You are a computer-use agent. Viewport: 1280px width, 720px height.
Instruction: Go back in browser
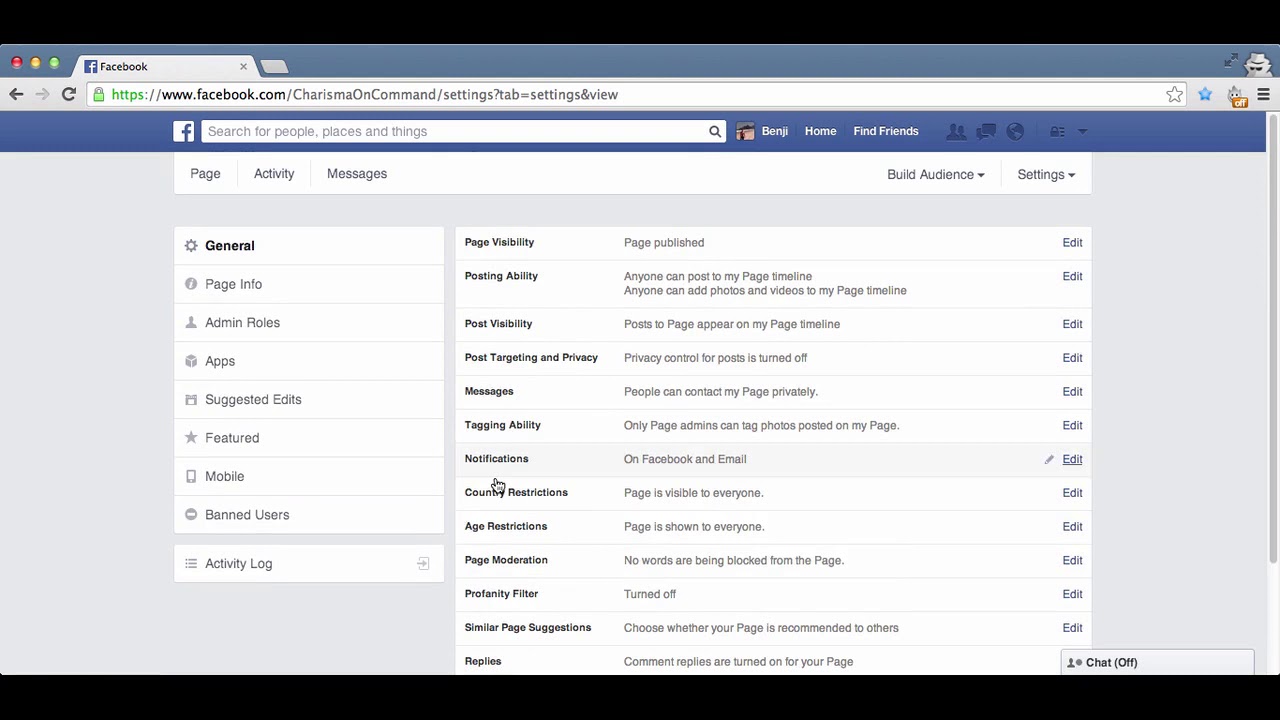16,94
